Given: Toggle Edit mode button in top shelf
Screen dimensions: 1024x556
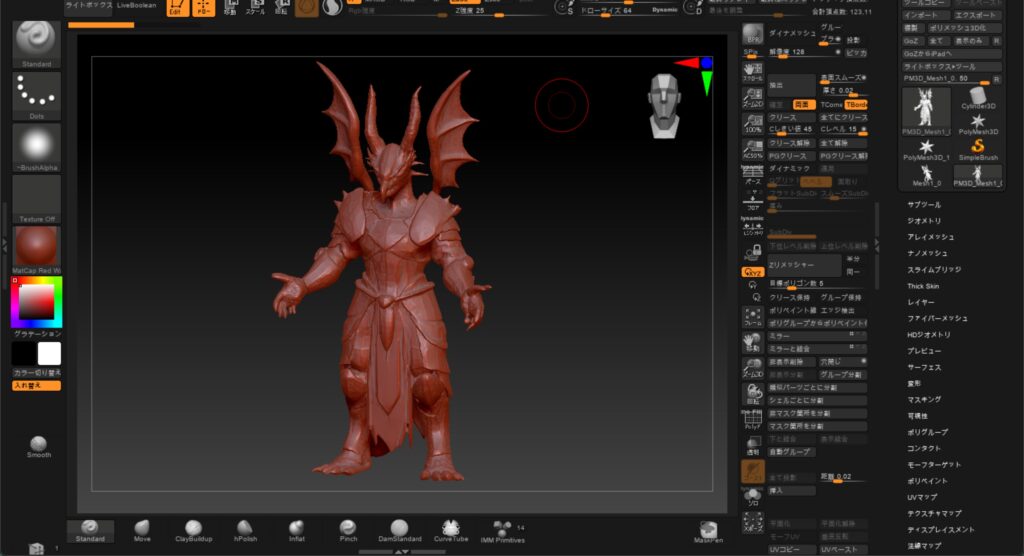Looking at the screenshot, I should tap(177, 7).
